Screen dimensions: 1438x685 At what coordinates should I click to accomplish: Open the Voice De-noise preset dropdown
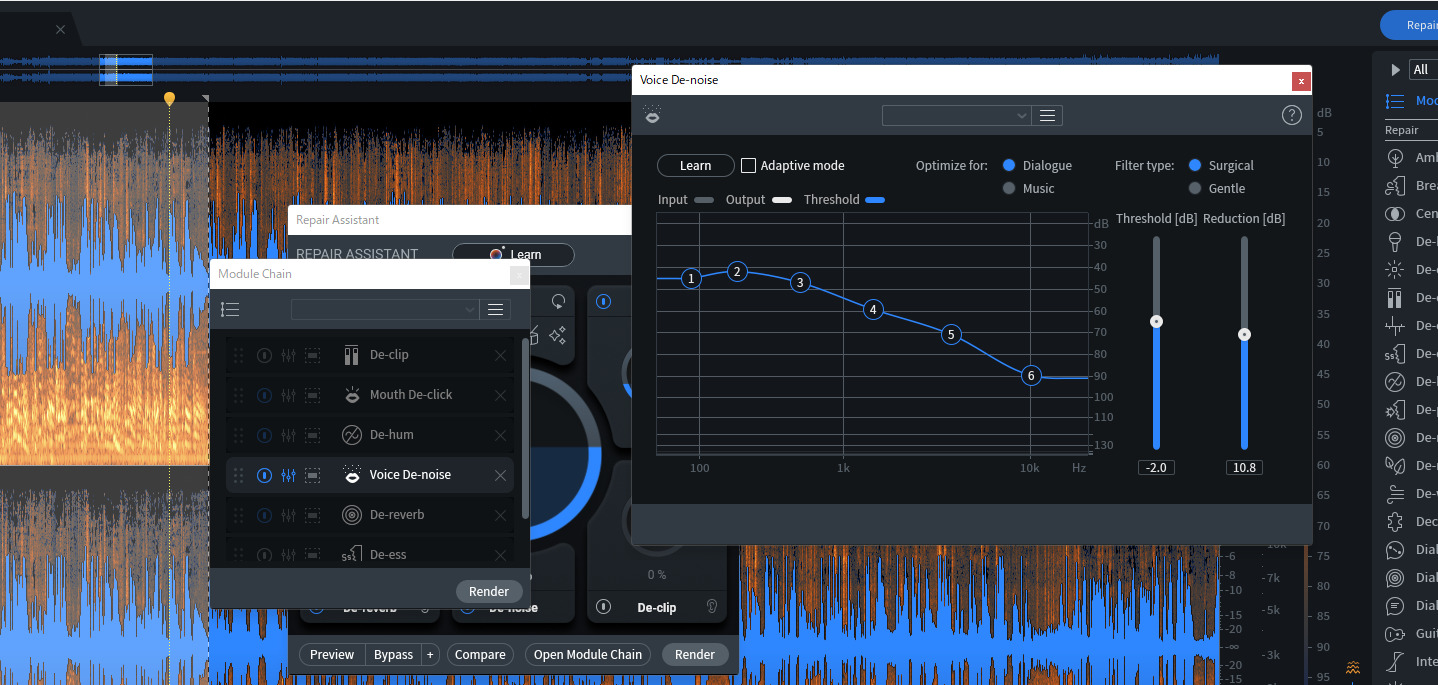[x=956, y=115]
